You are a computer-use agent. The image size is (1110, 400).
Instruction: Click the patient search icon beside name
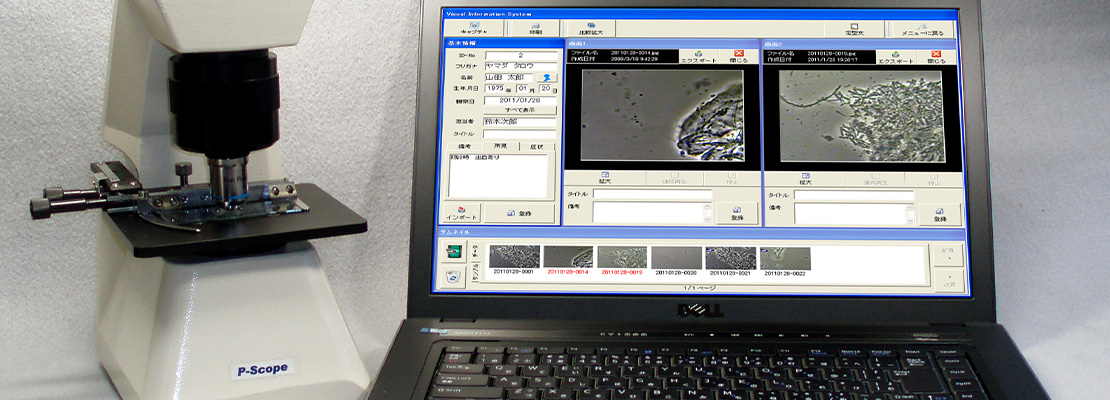point(548,76)
